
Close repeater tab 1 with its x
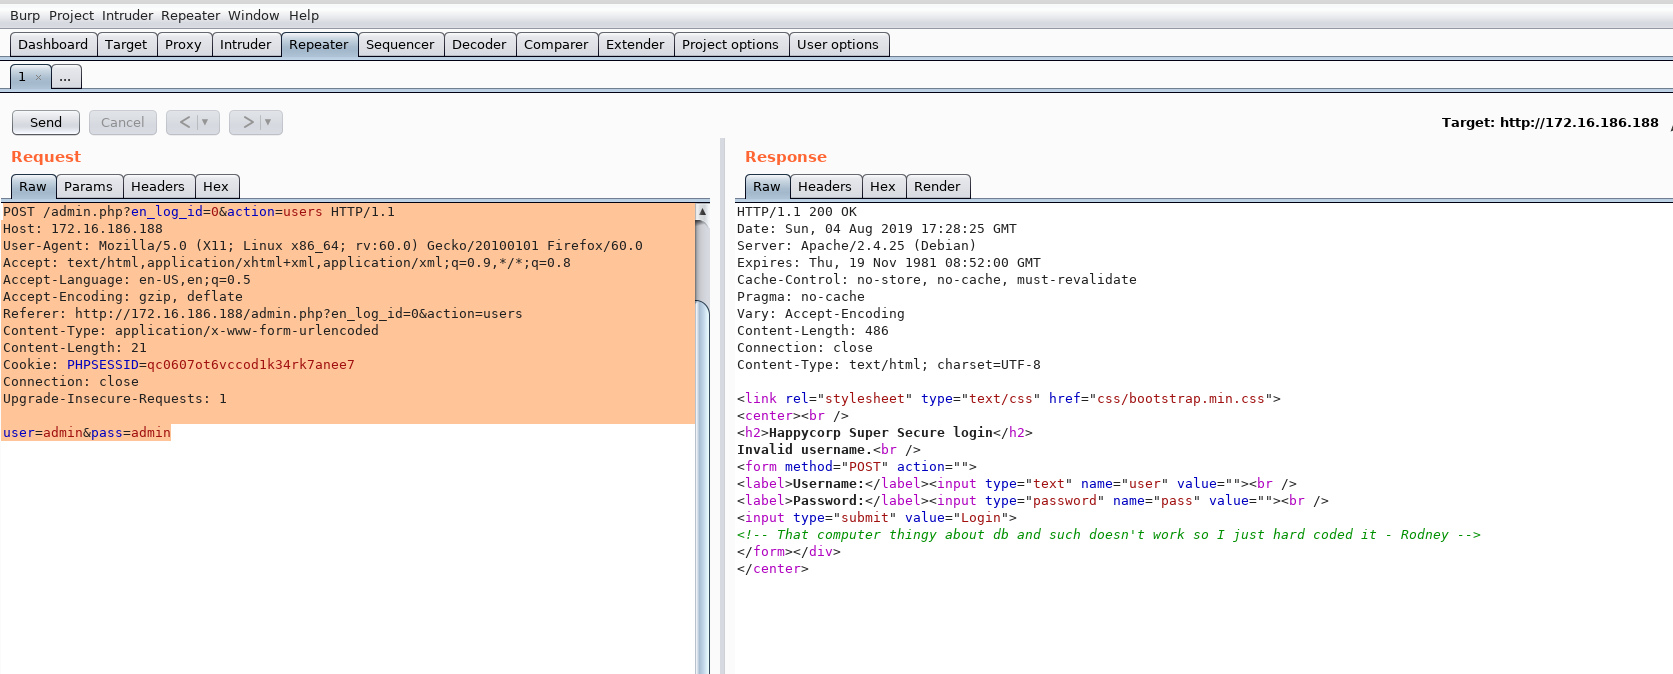click(x=38, y=77)
